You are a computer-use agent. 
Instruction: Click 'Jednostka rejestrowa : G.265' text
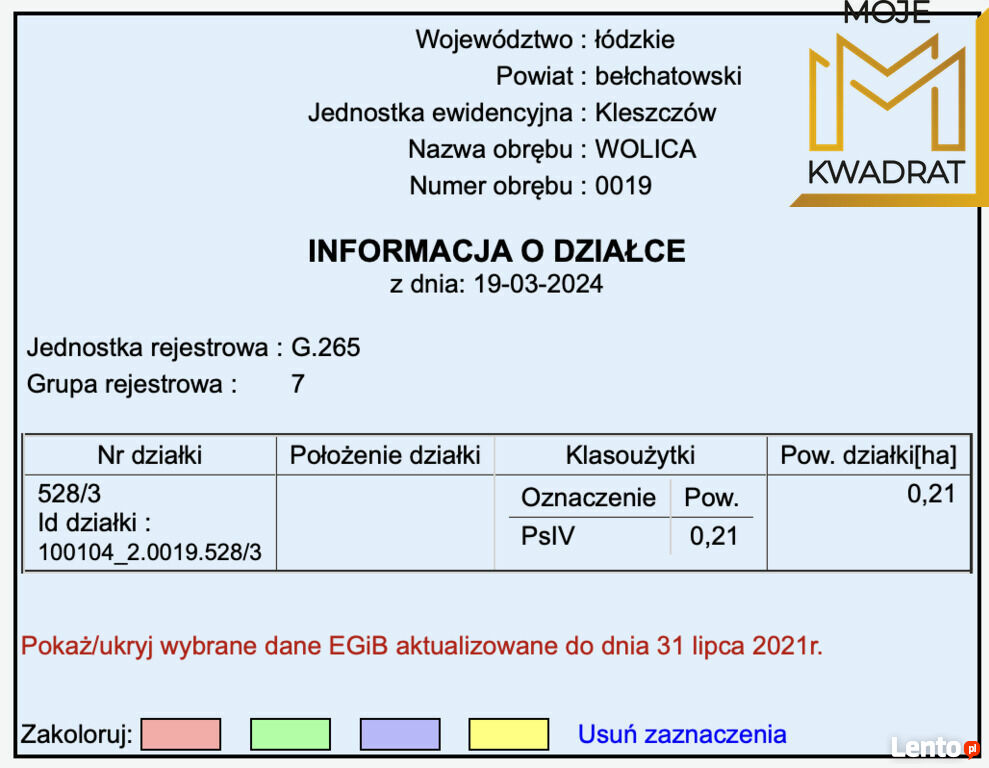click(x=194, y=347)
